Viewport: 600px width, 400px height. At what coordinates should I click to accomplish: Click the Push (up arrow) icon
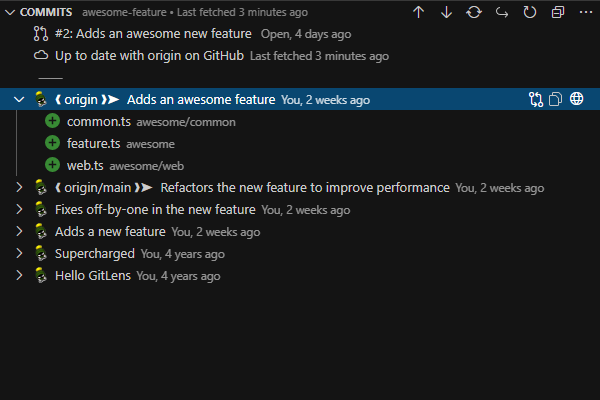[x=418, y=12]
